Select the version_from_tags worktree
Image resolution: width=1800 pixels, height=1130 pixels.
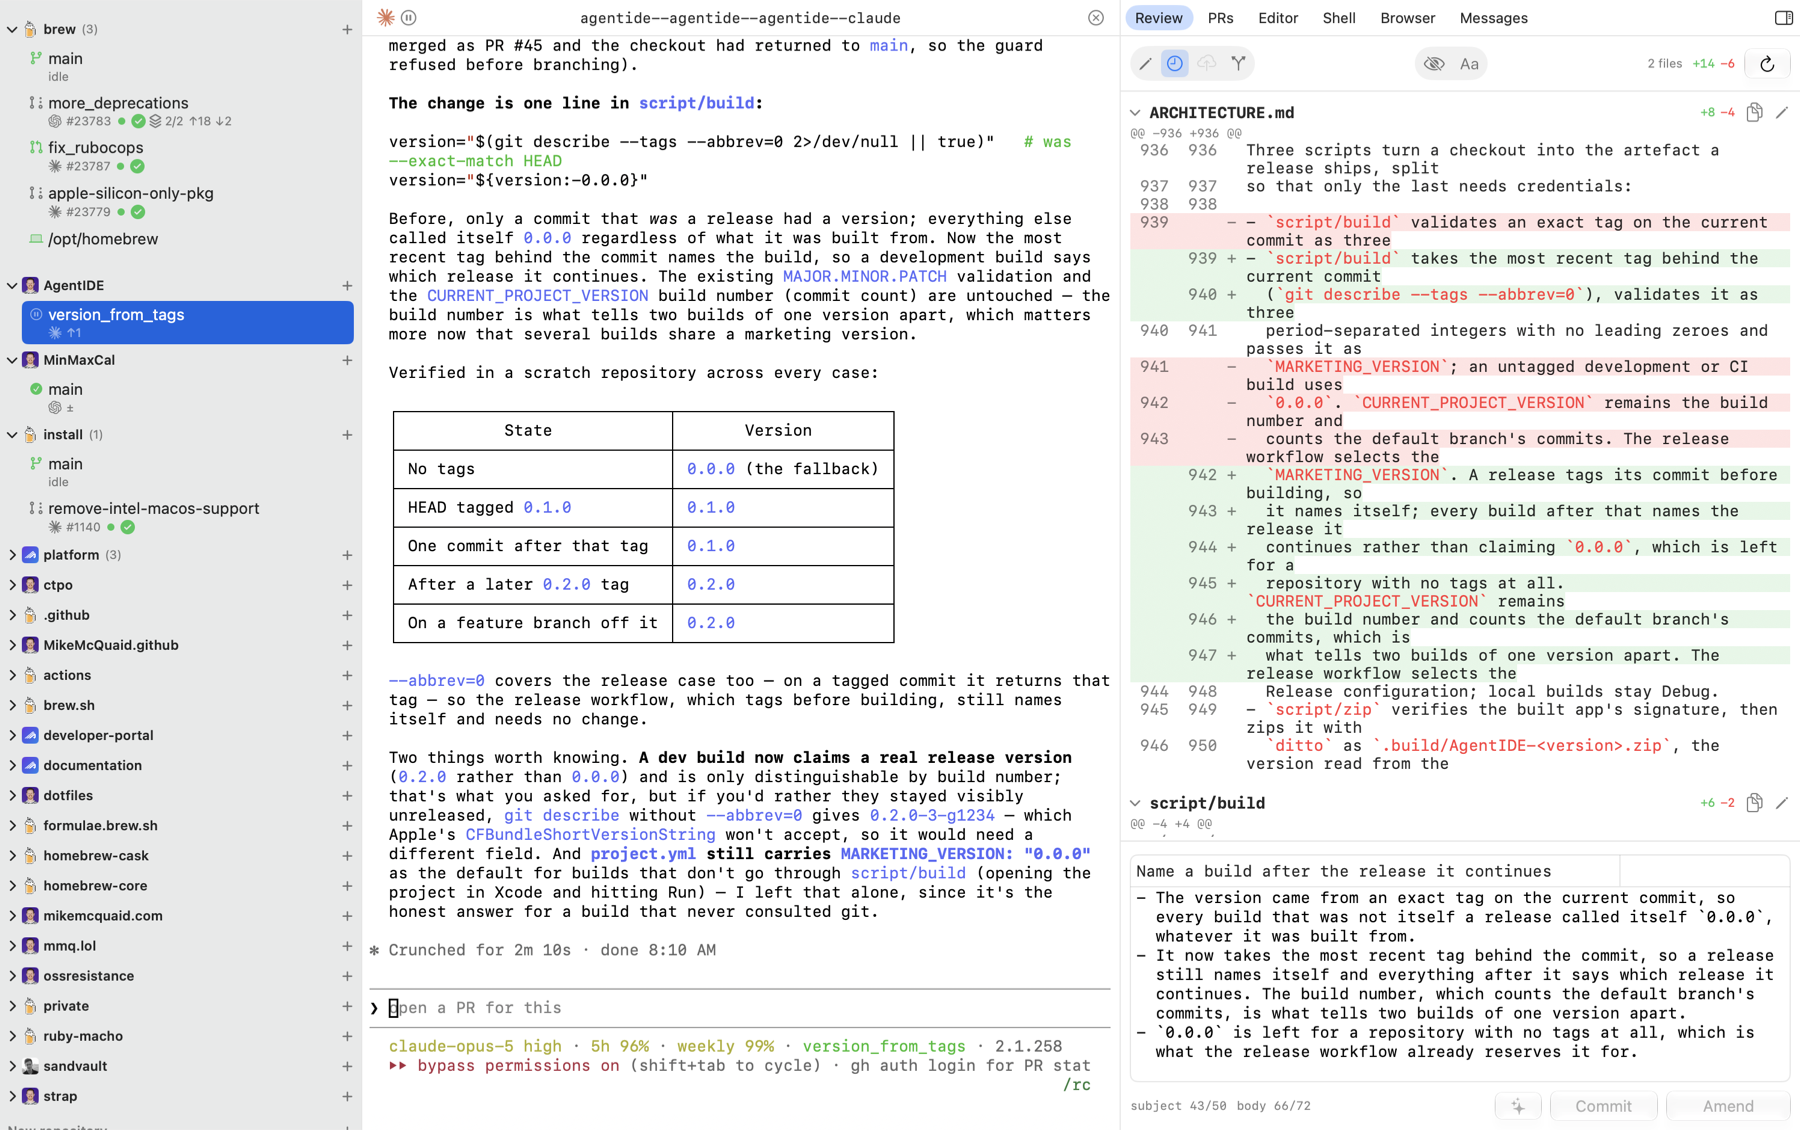(188, 322)
